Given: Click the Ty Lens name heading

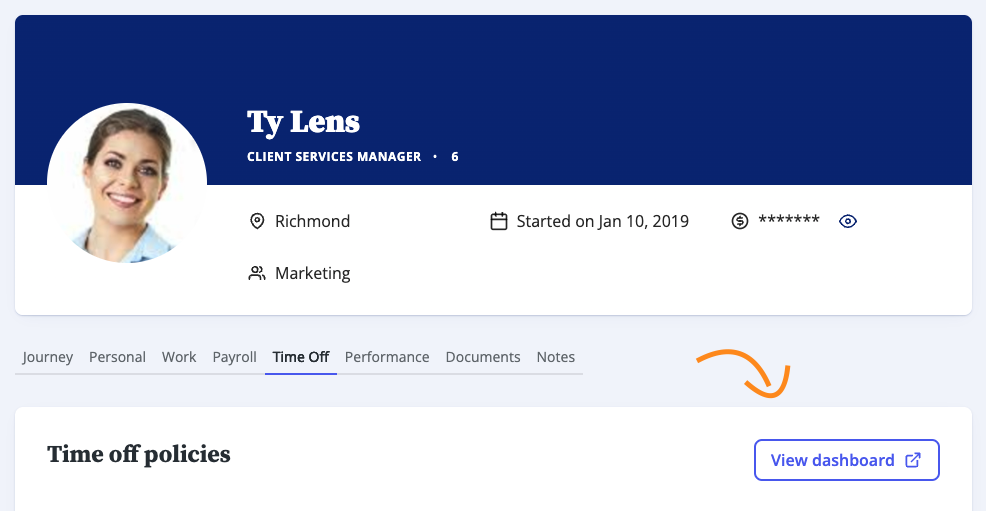Looking at the screenshot, I should (303, 122).
